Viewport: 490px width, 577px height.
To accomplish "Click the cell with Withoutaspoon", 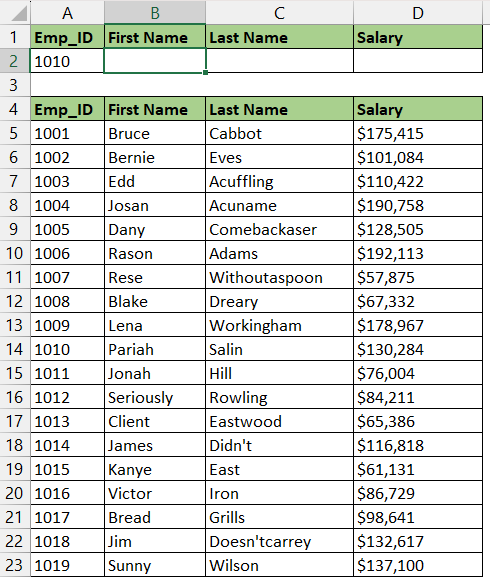I will [280, 277].
